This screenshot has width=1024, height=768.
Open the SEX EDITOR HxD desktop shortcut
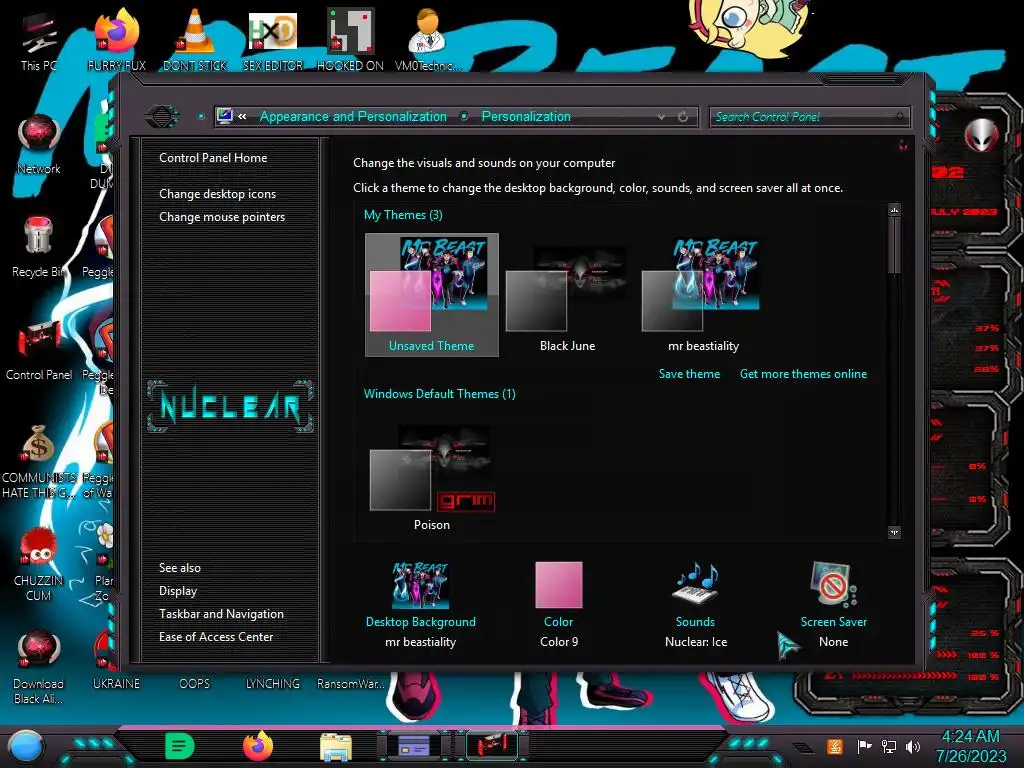pos(273,39)
